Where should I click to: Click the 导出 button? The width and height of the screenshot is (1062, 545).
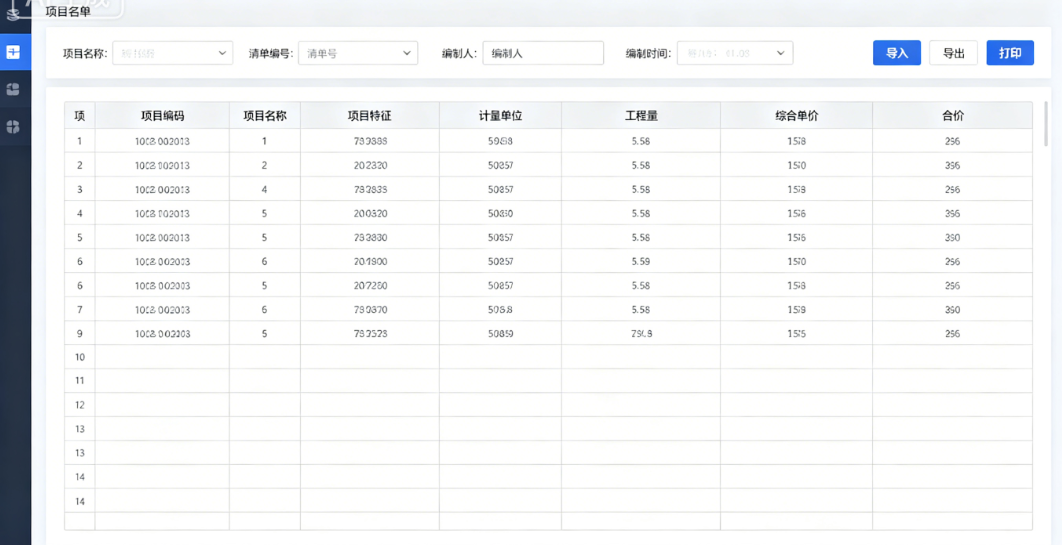pyautogui.click(x=954, y=53)
